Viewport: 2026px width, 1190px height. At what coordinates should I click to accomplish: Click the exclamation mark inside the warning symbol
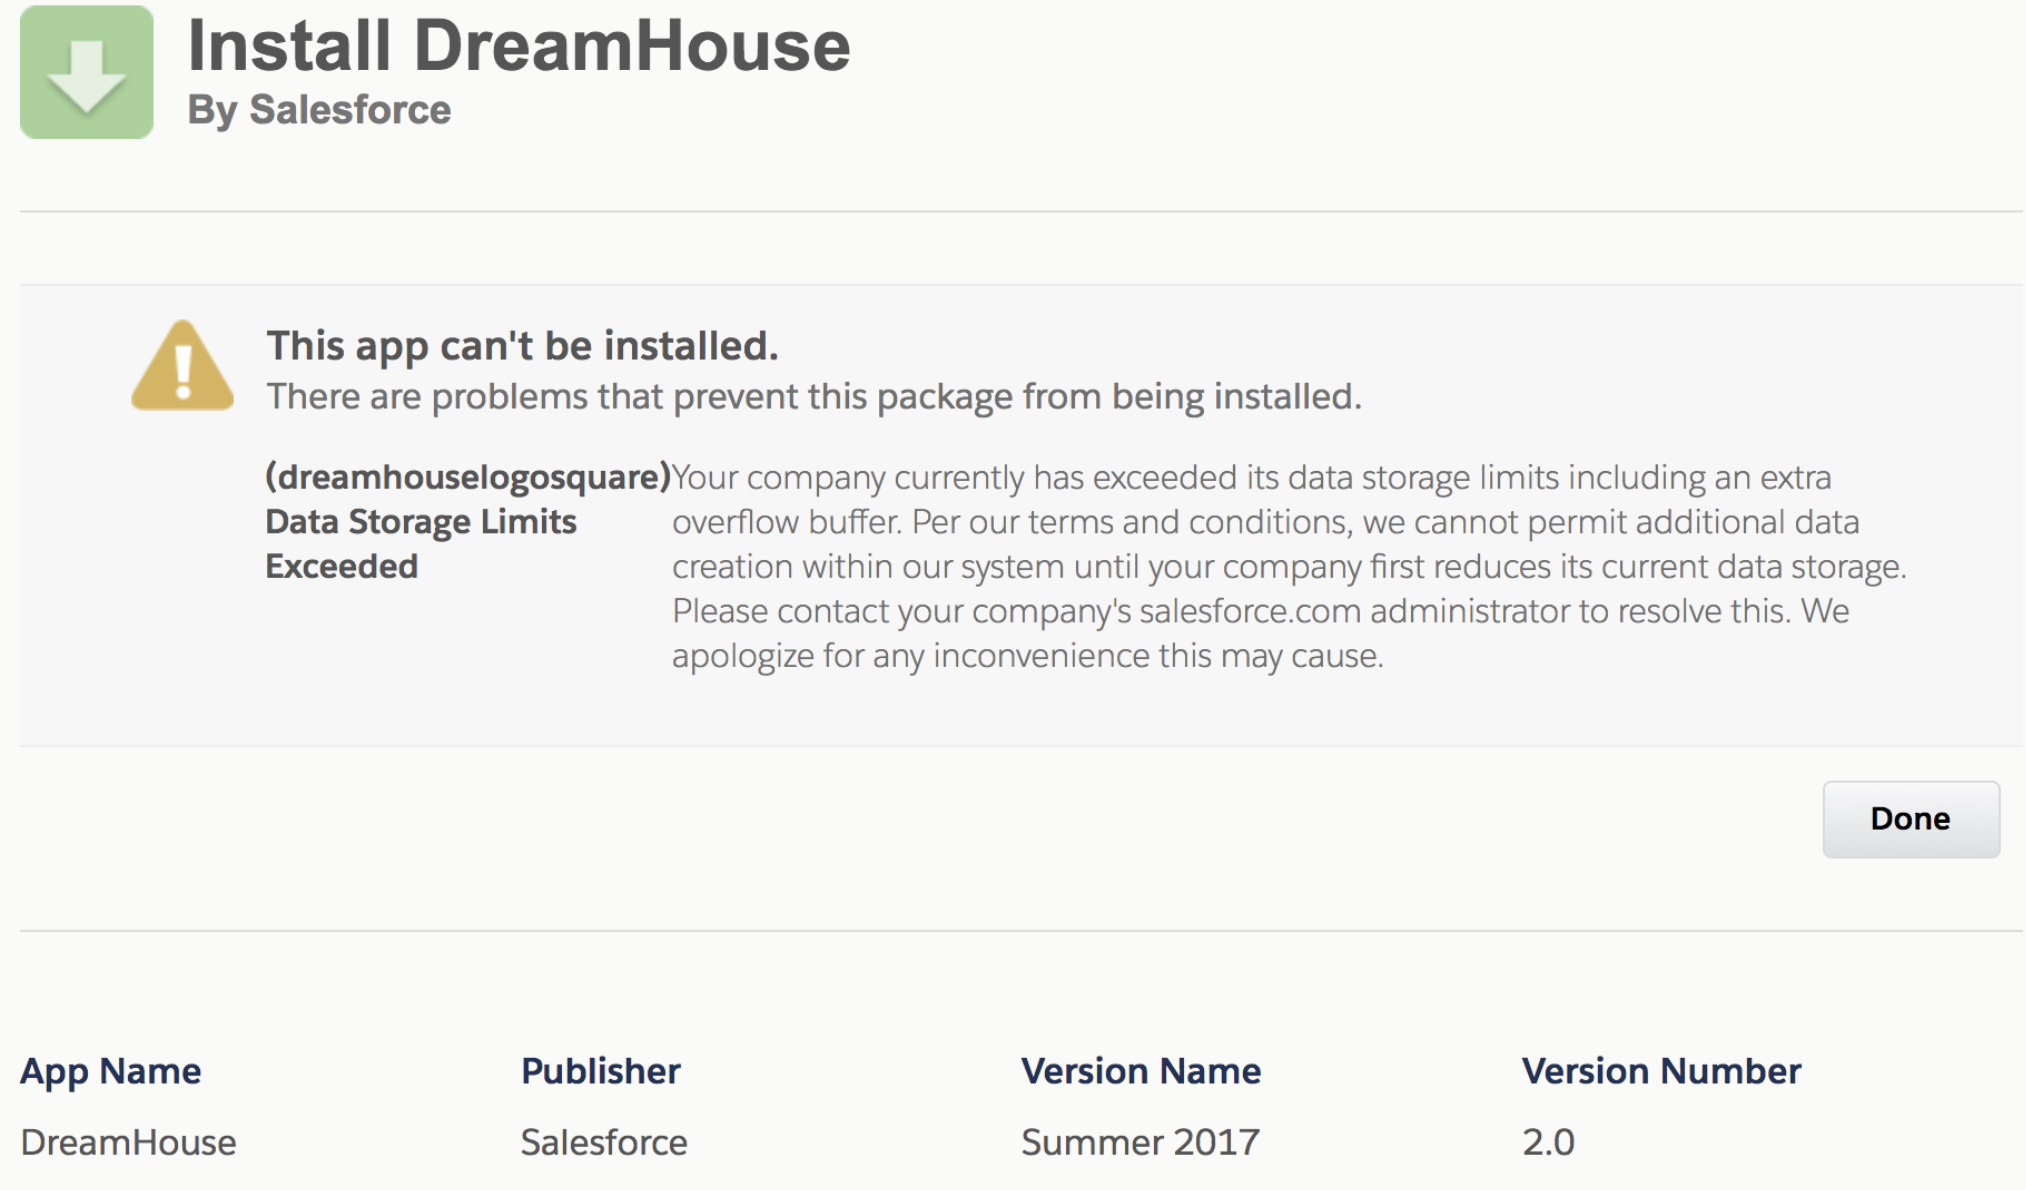coord(182,372)
